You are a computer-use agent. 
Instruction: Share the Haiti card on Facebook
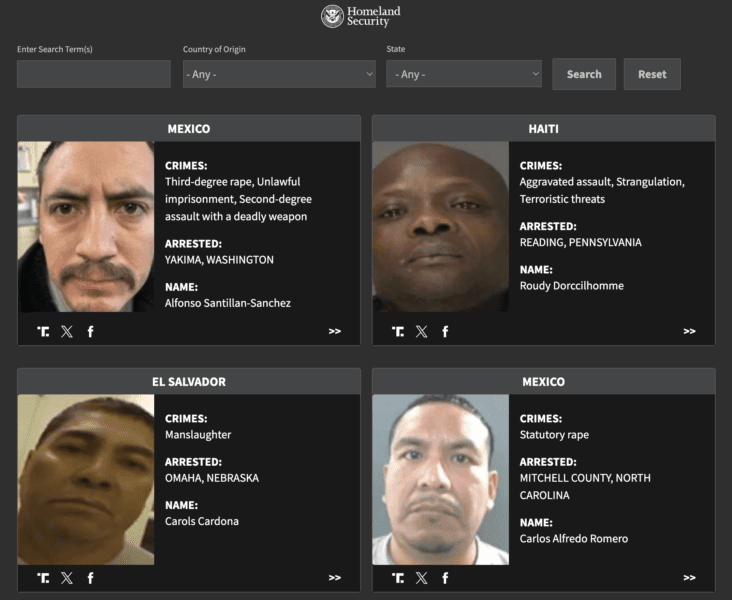[x=445, y=331]
